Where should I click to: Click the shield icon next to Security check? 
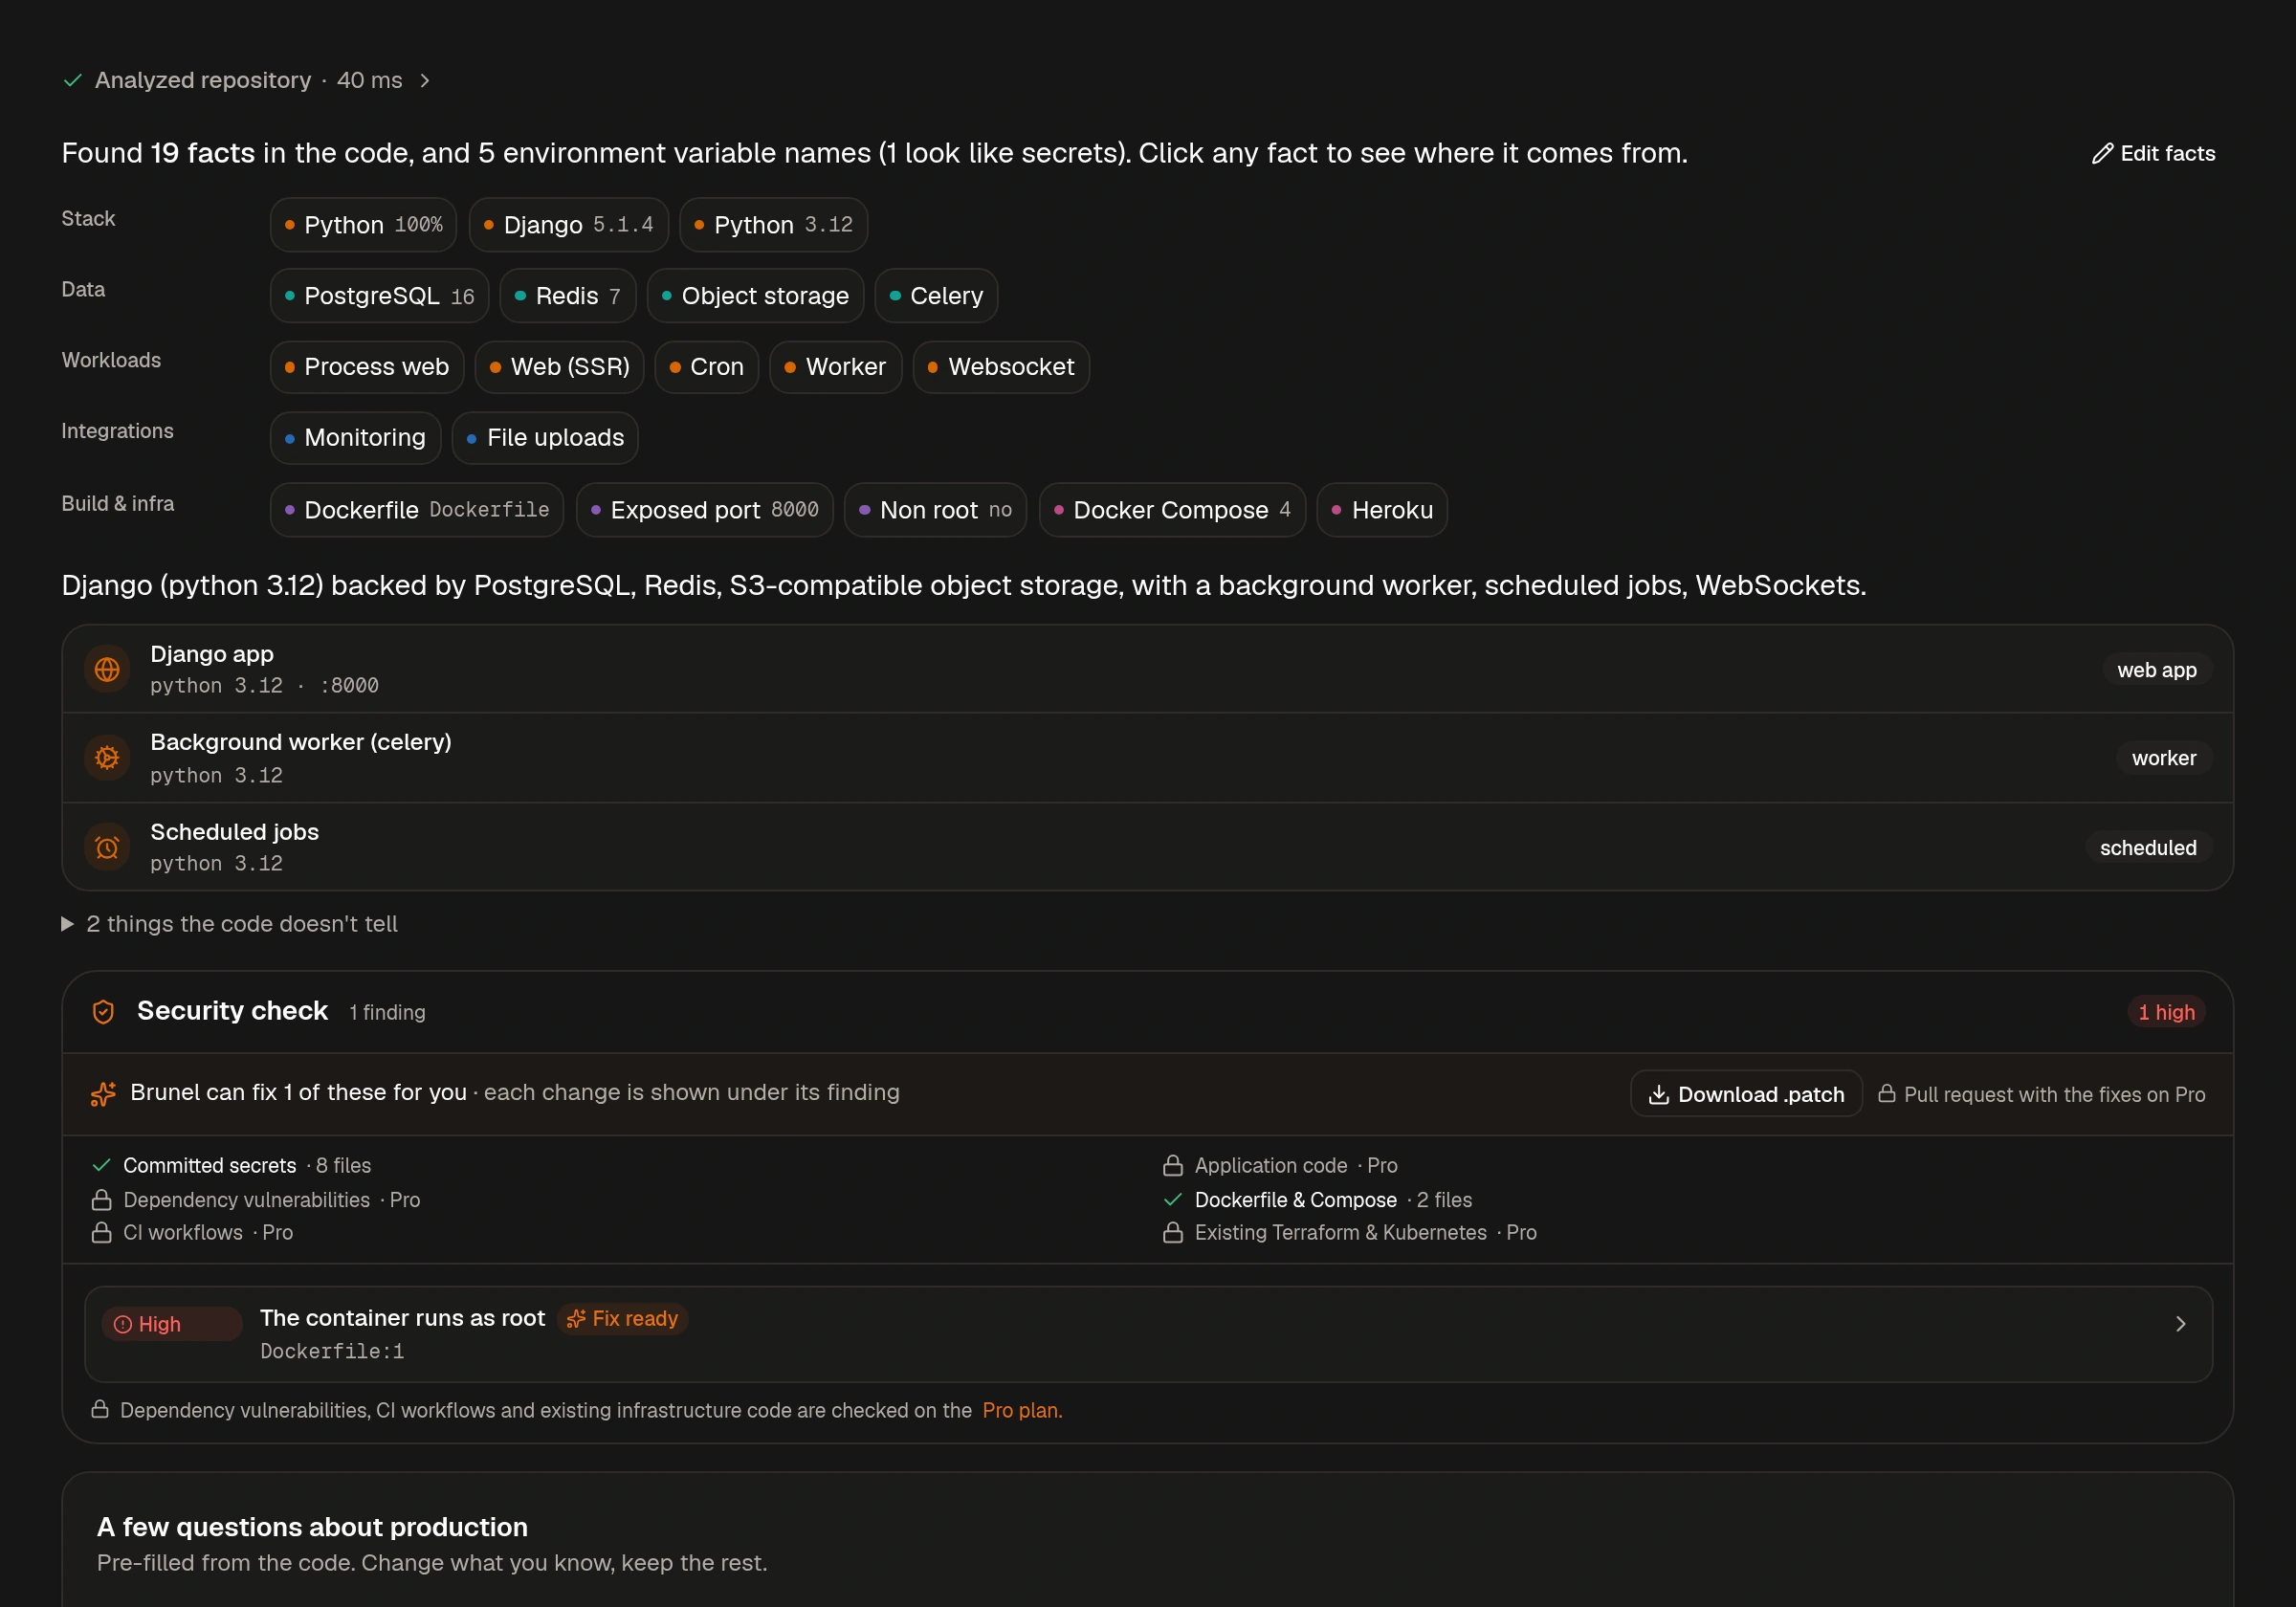(103, 1012)
